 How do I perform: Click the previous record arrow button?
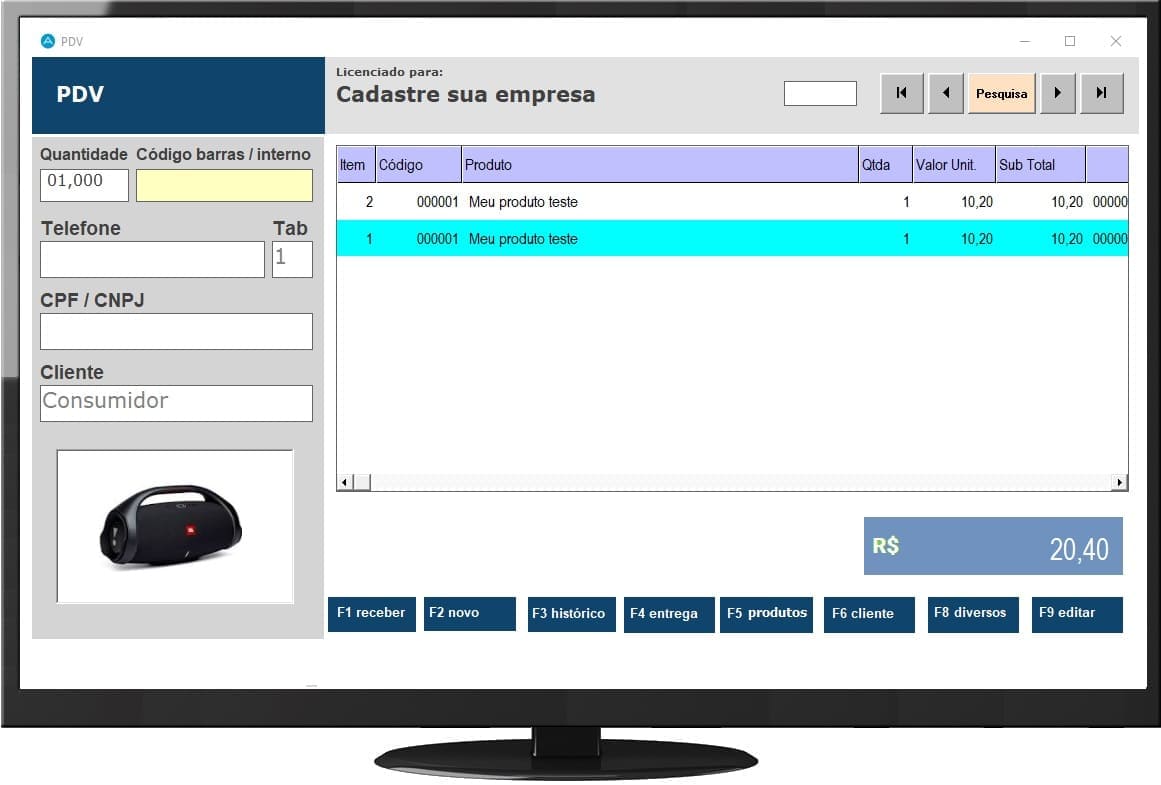point(945,93)
